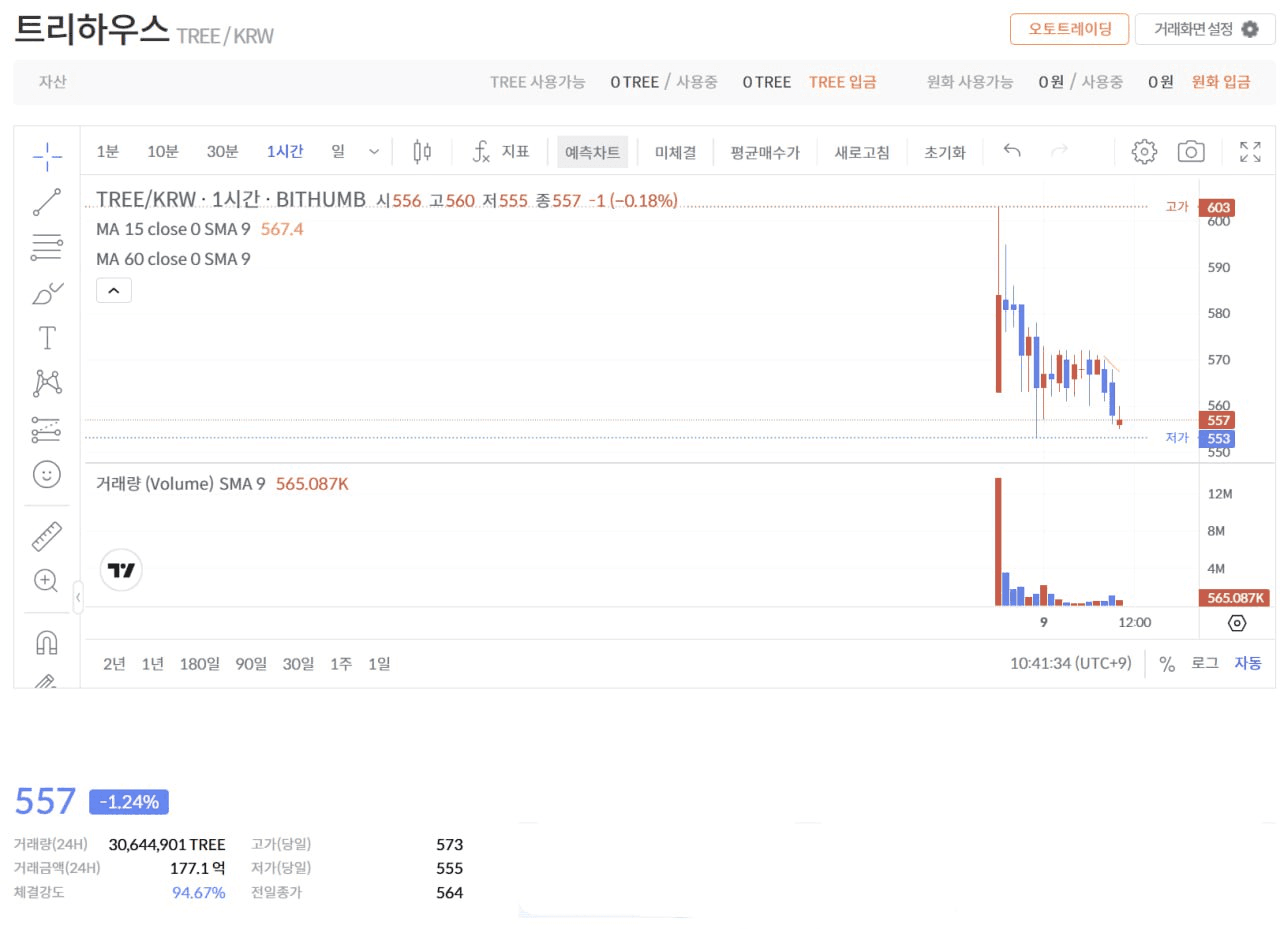Open 거래화면설정 trading screen settings

click(1205, 29)
